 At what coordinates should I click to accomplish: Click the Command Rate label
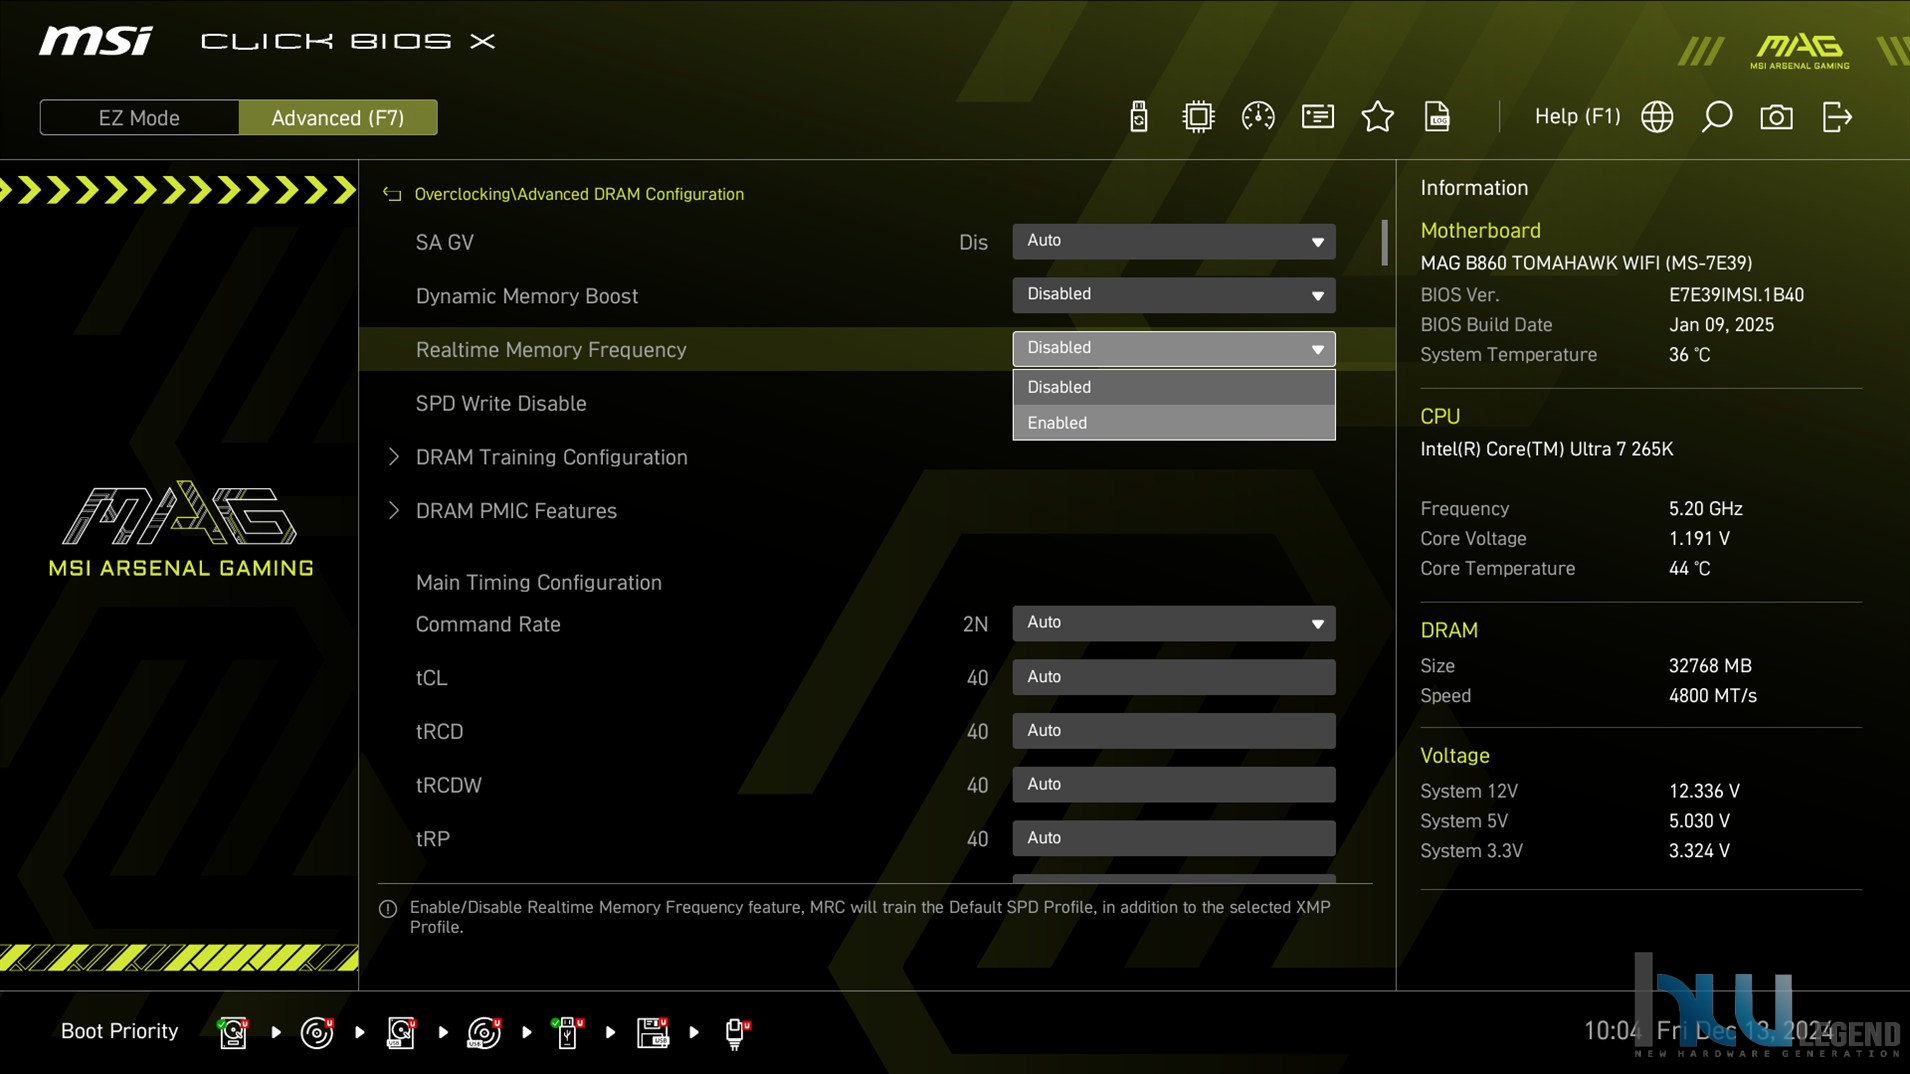[488, 624]
